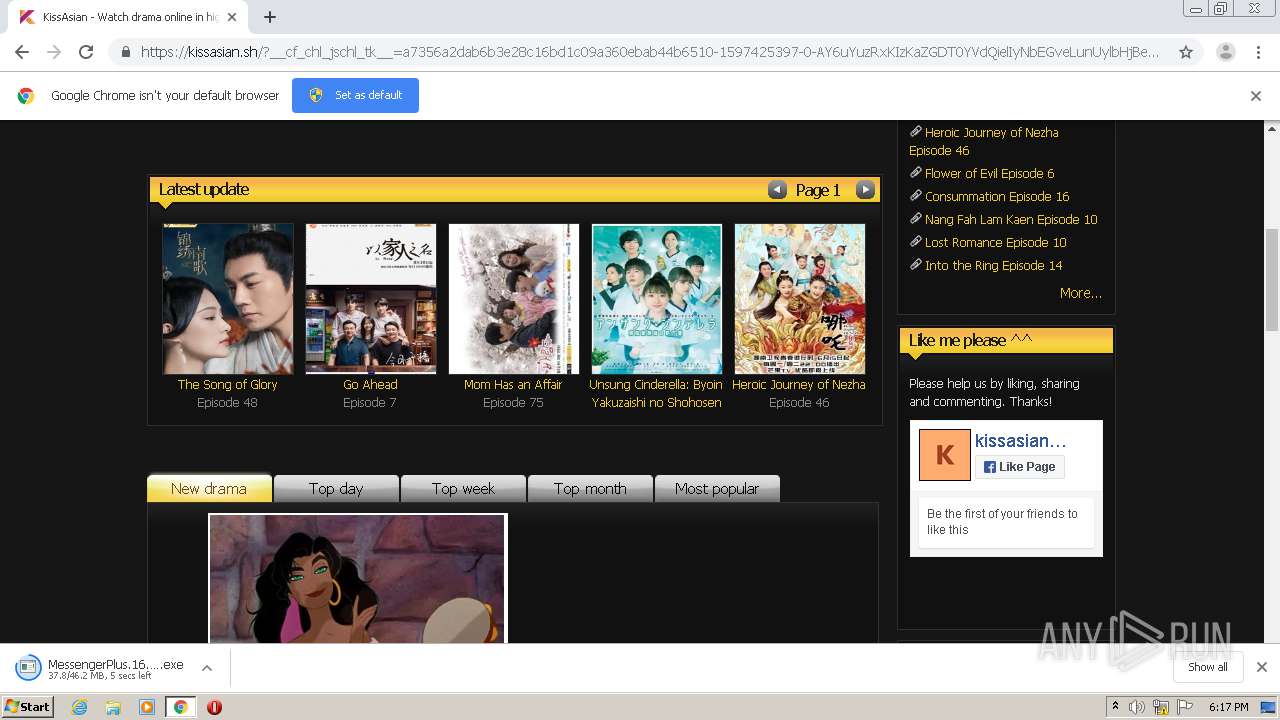
Task: Open a new browser tab
Action: [270, 17]
